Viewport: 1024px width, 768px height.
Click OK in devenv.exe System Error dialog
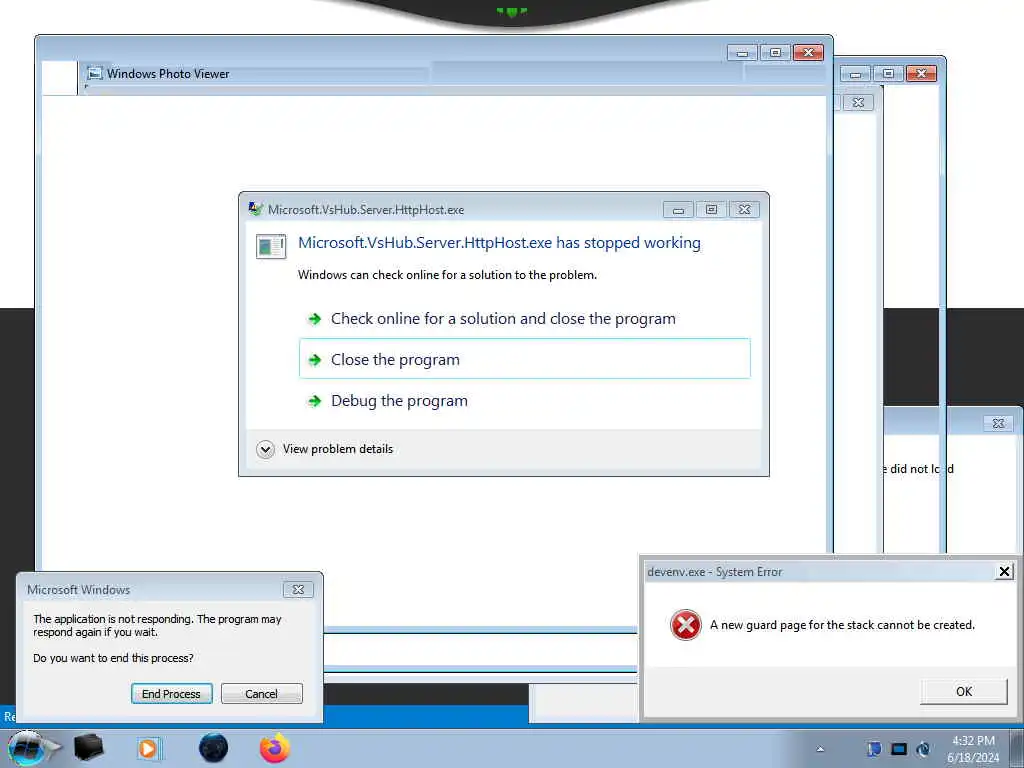click(963, 692)
